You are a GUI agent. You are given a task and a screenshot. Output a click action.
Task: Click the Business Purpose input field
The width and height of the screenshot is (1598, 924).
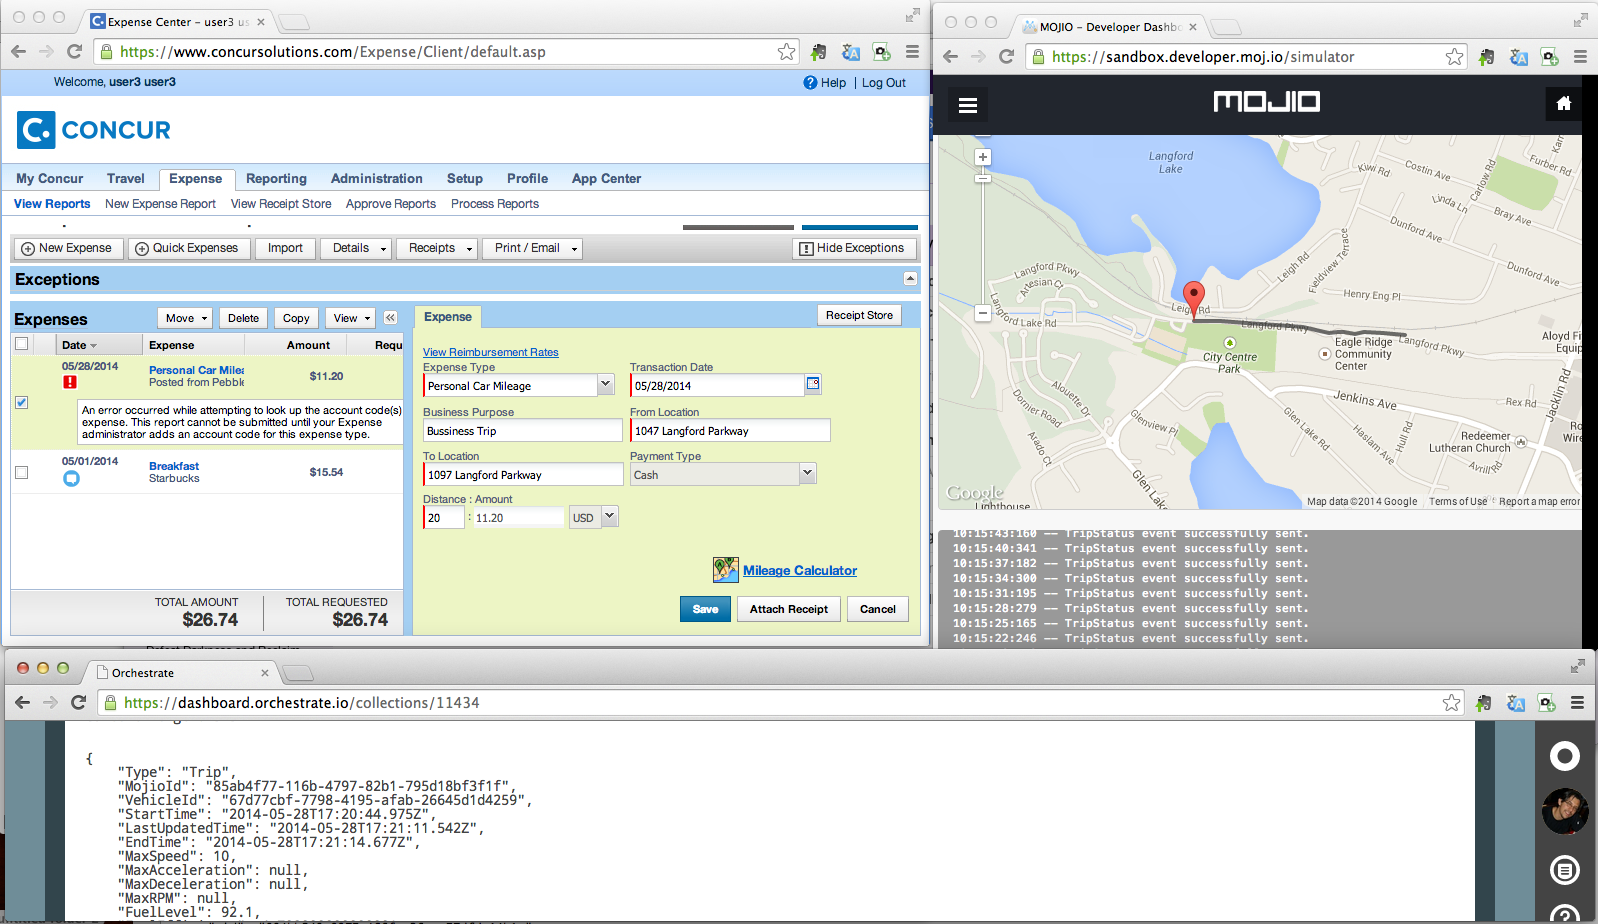(x=522, y=430)
